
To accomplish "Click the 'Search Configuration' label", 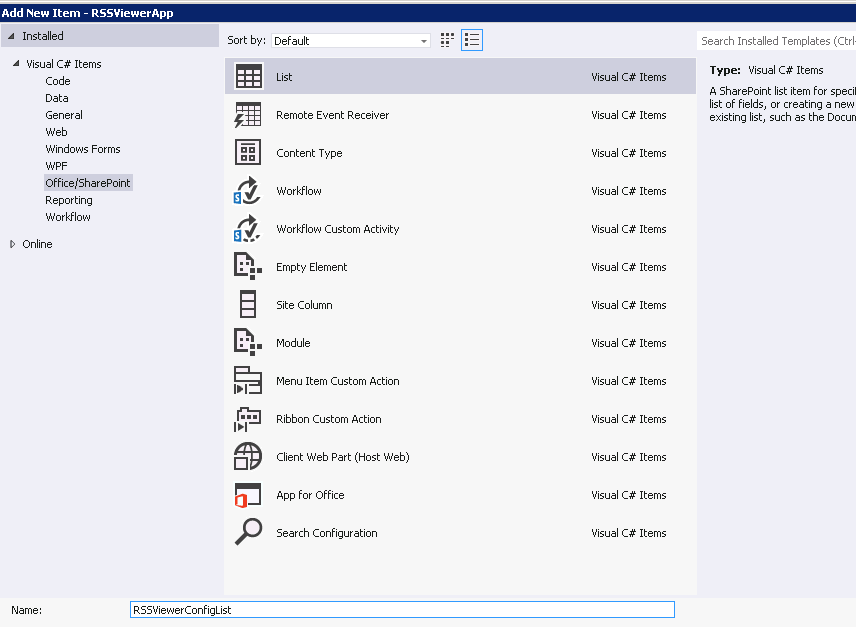I will (326, 533).
